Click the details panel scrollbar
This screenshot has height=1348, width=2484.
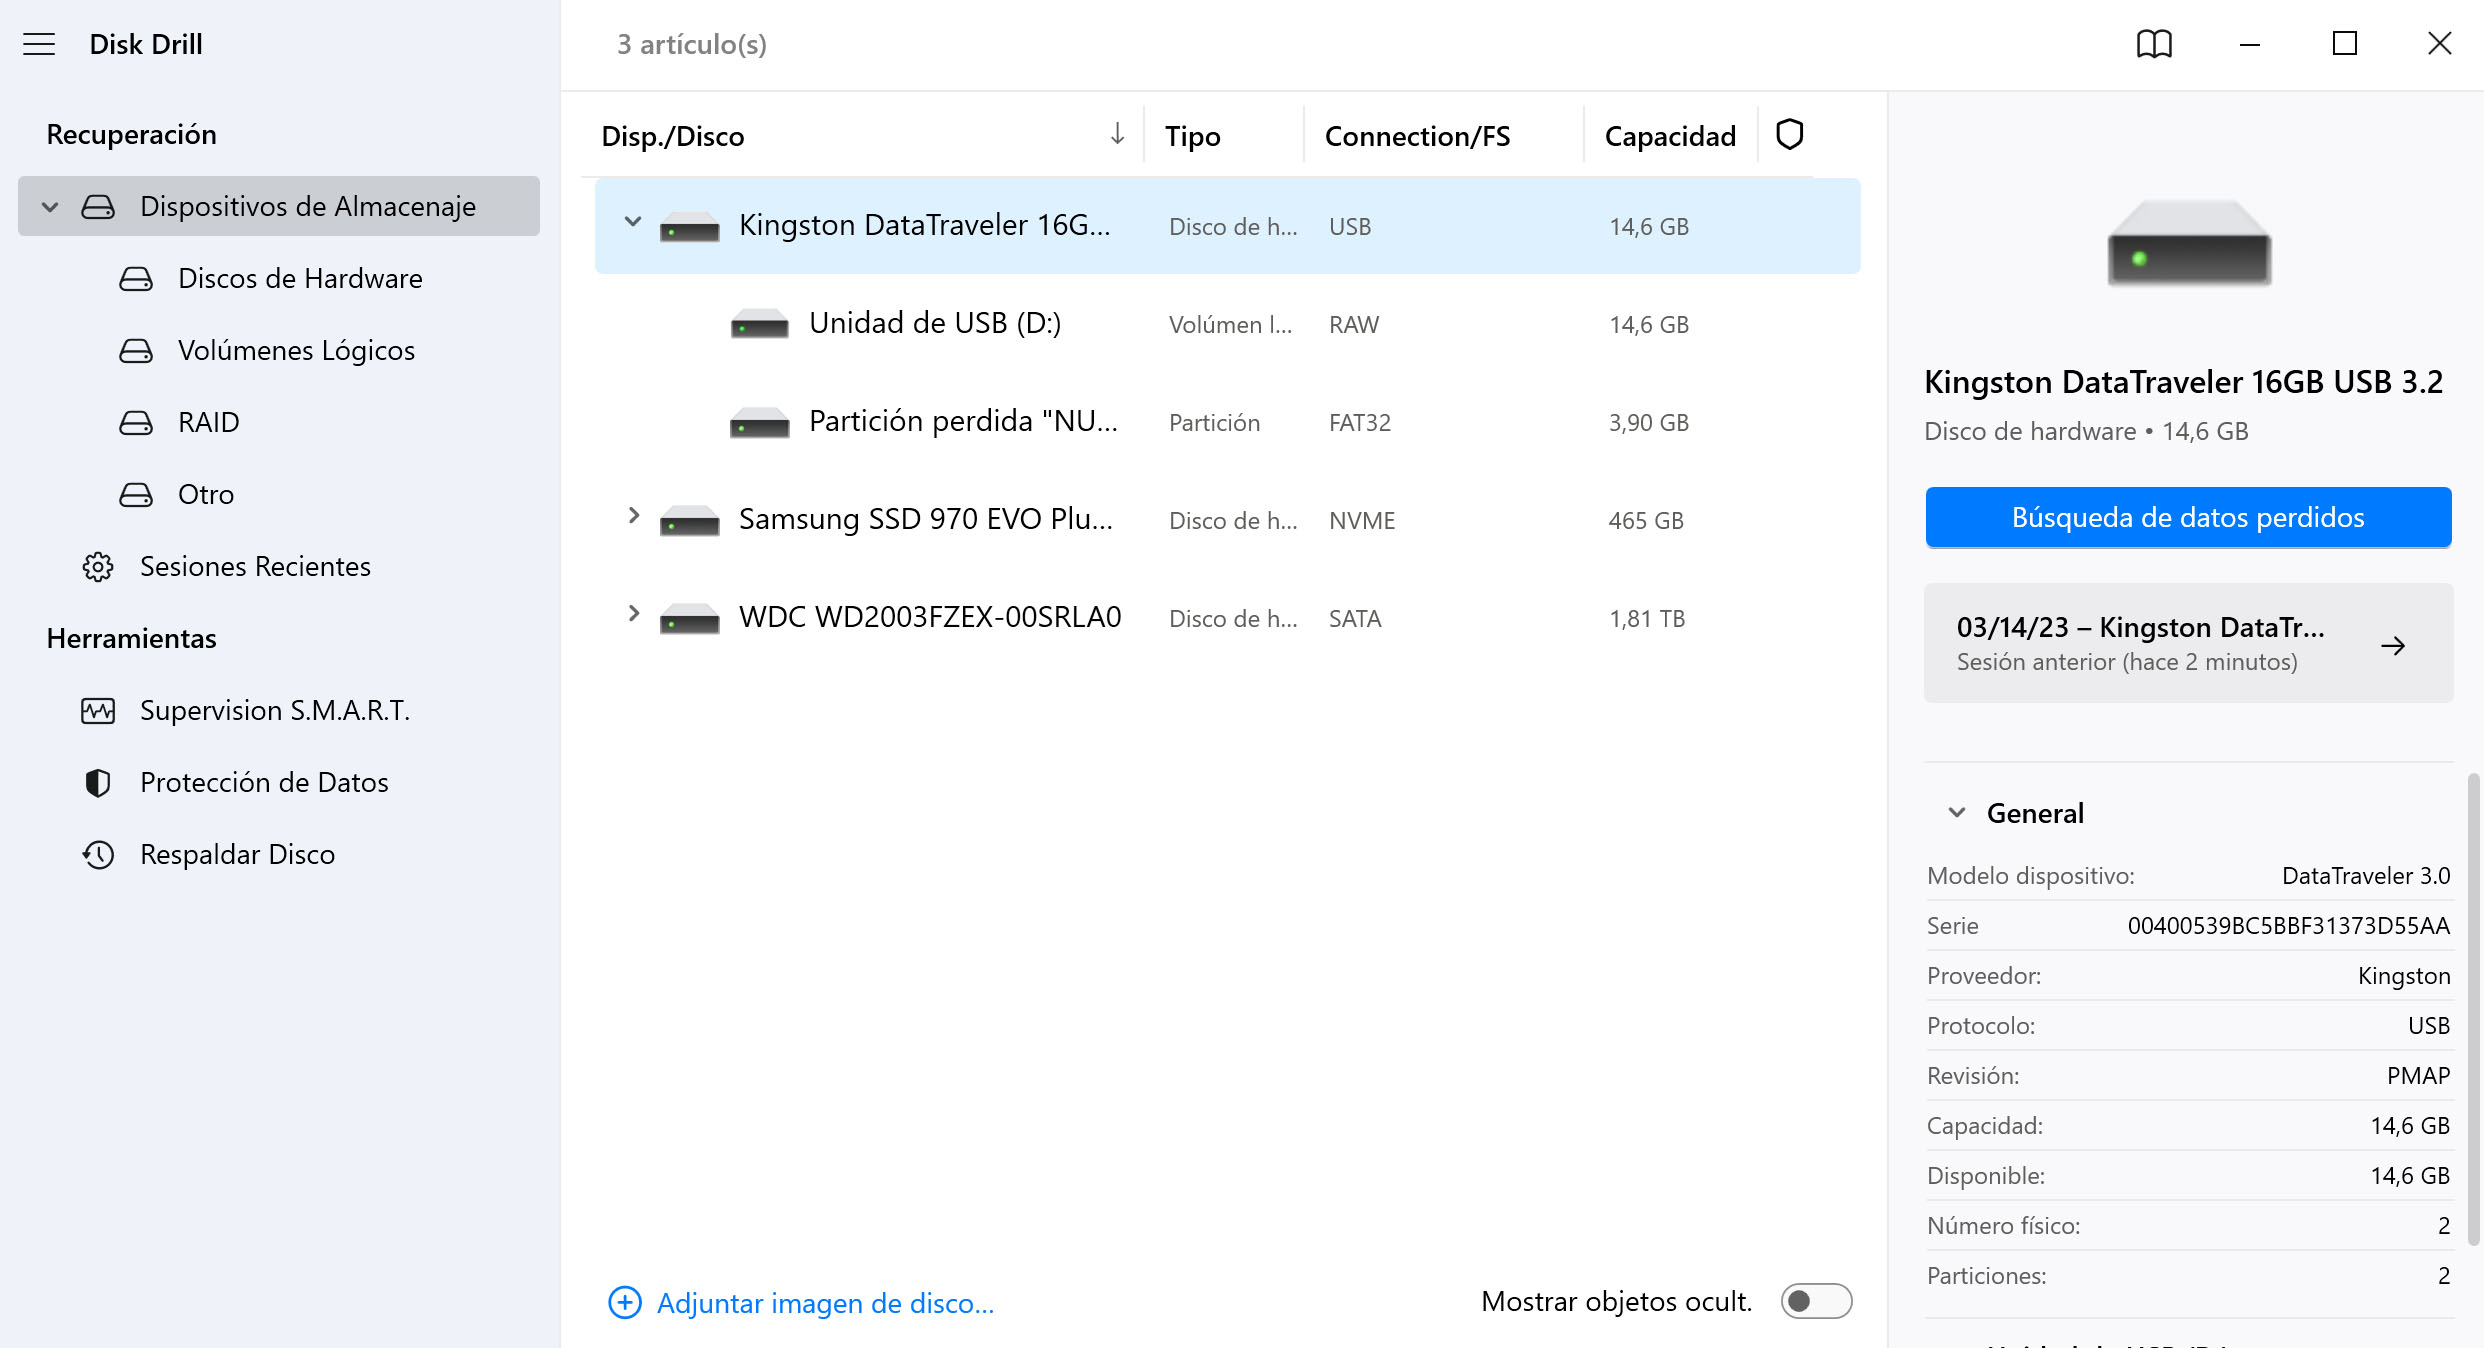coord(2473,1008)
